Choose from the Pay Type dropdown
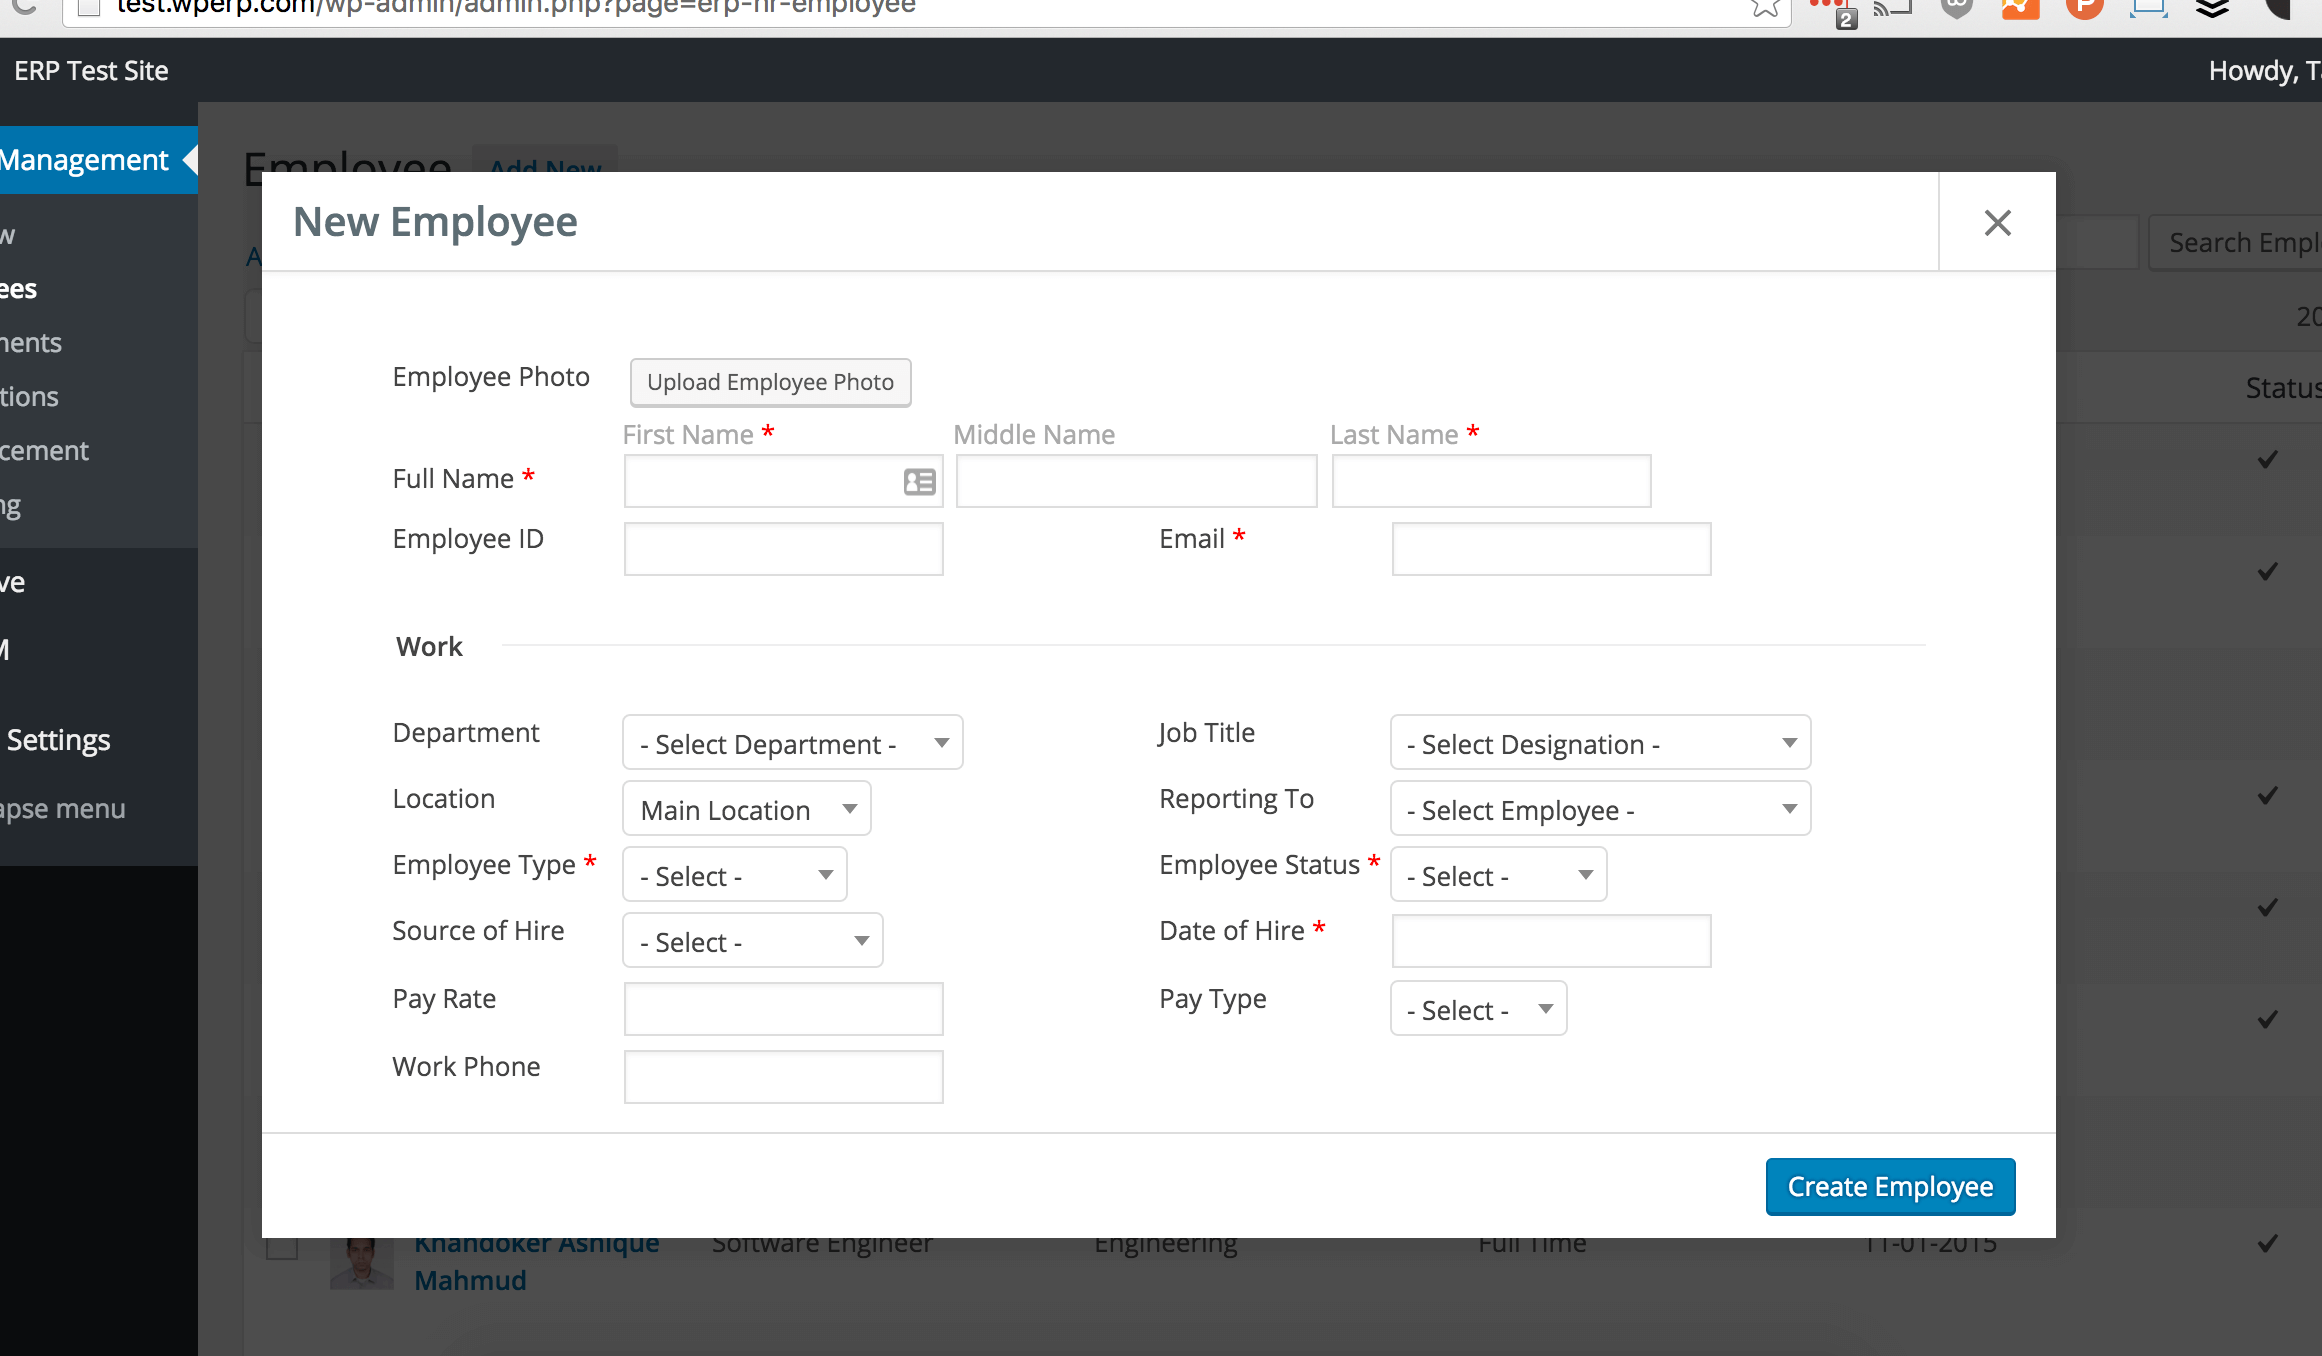 pyautogui.click(x=1478, y=1009)
